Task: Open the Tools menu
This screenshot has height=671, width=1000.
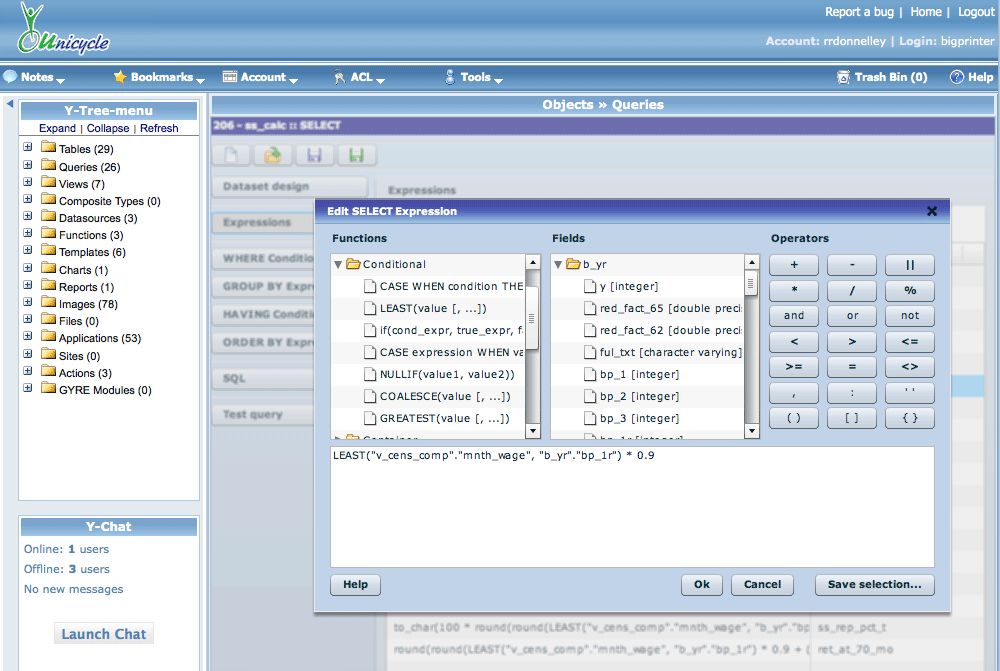Action: (475, 77)
